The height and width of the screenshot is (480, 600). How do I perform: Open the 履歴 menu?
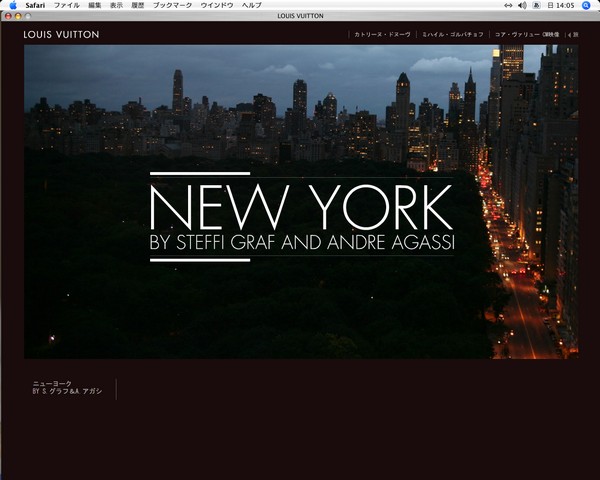138,5
